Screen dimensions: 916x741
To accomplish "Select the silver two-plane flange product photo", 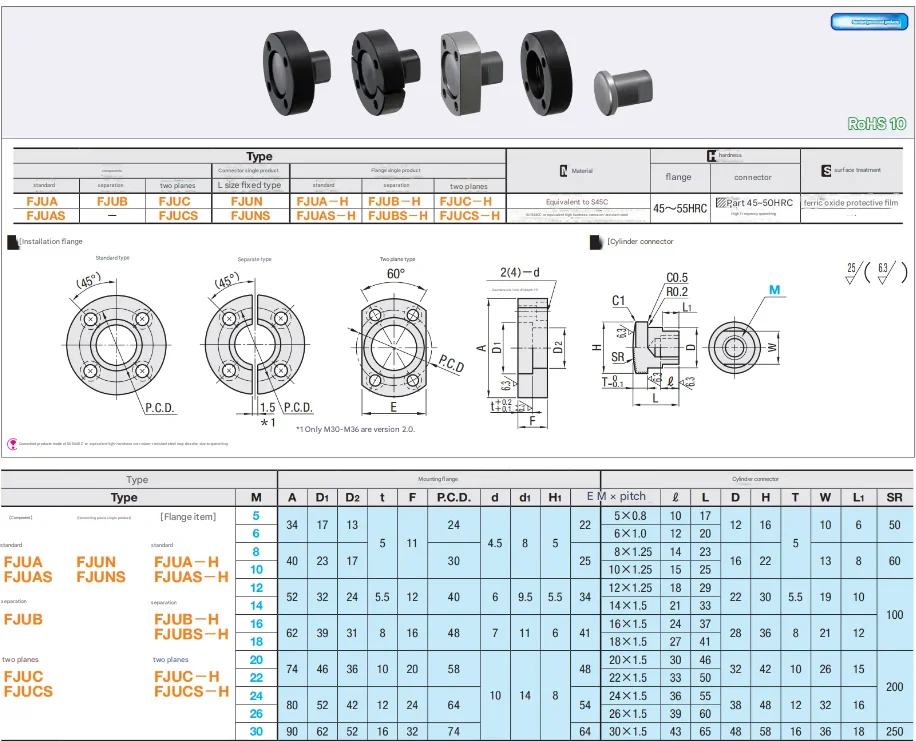I will tap(472, 72).
